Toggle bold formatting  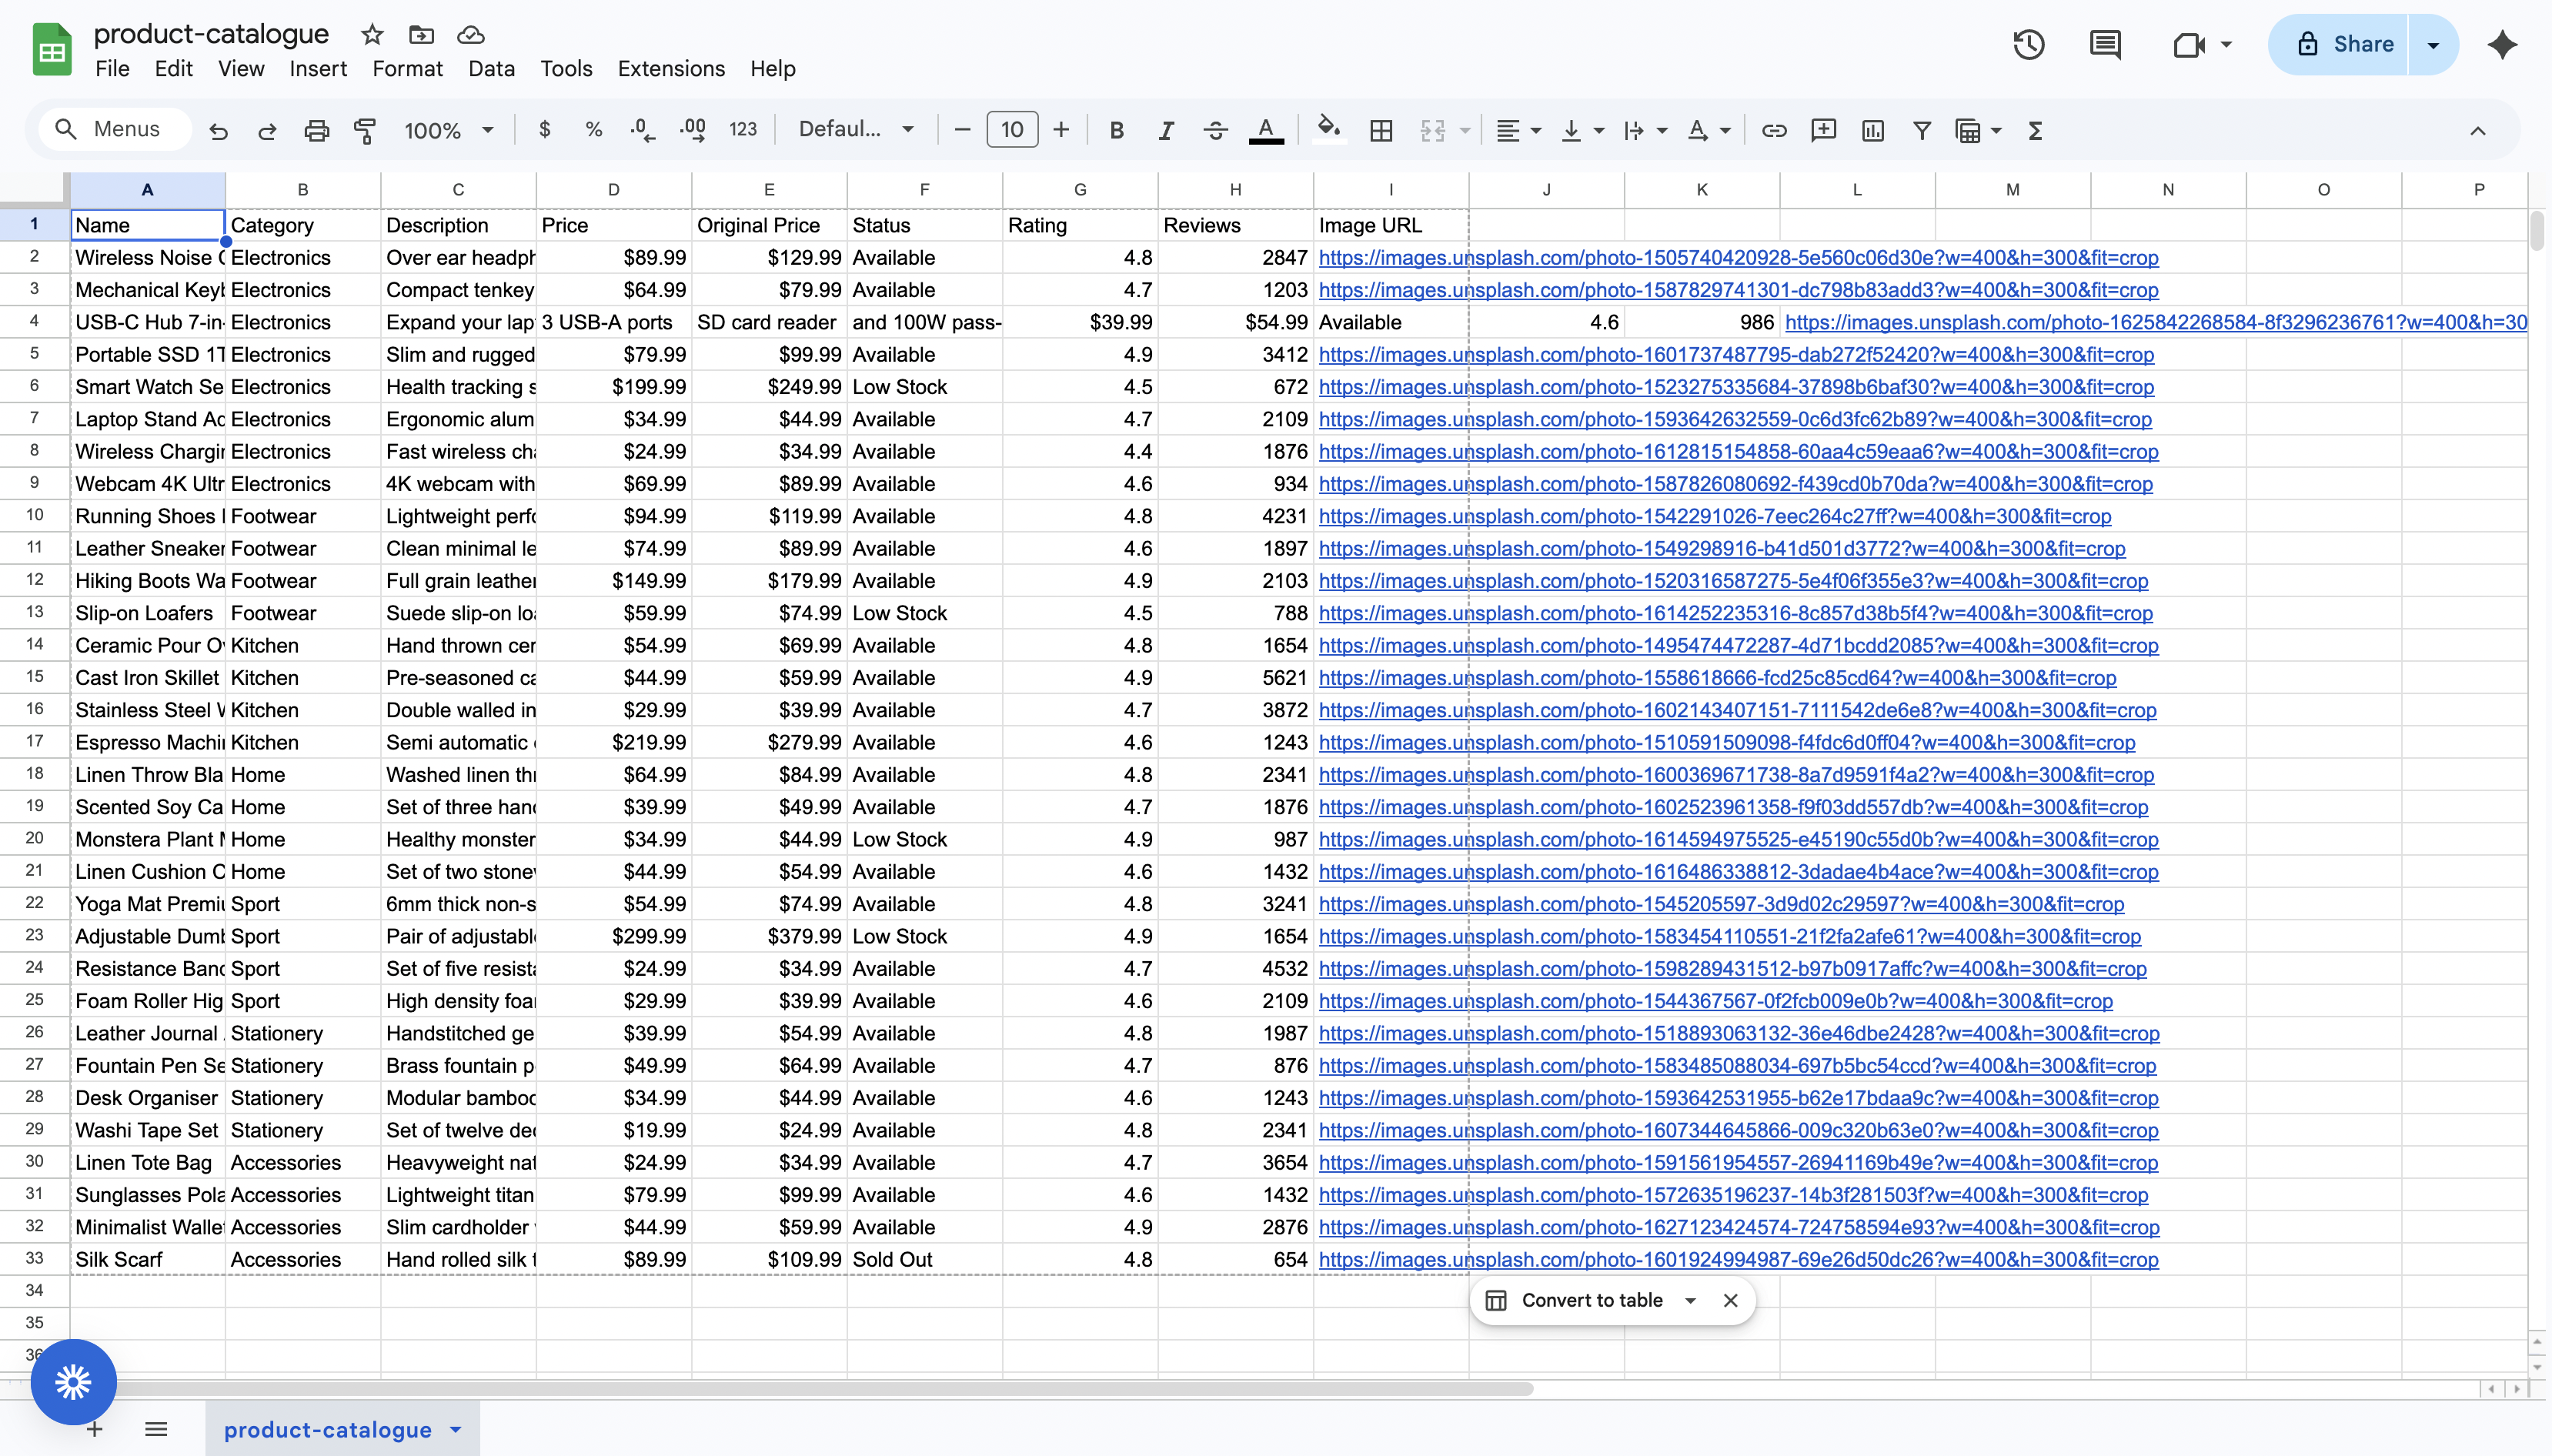pyautogui.click(x=1117, y=130)
